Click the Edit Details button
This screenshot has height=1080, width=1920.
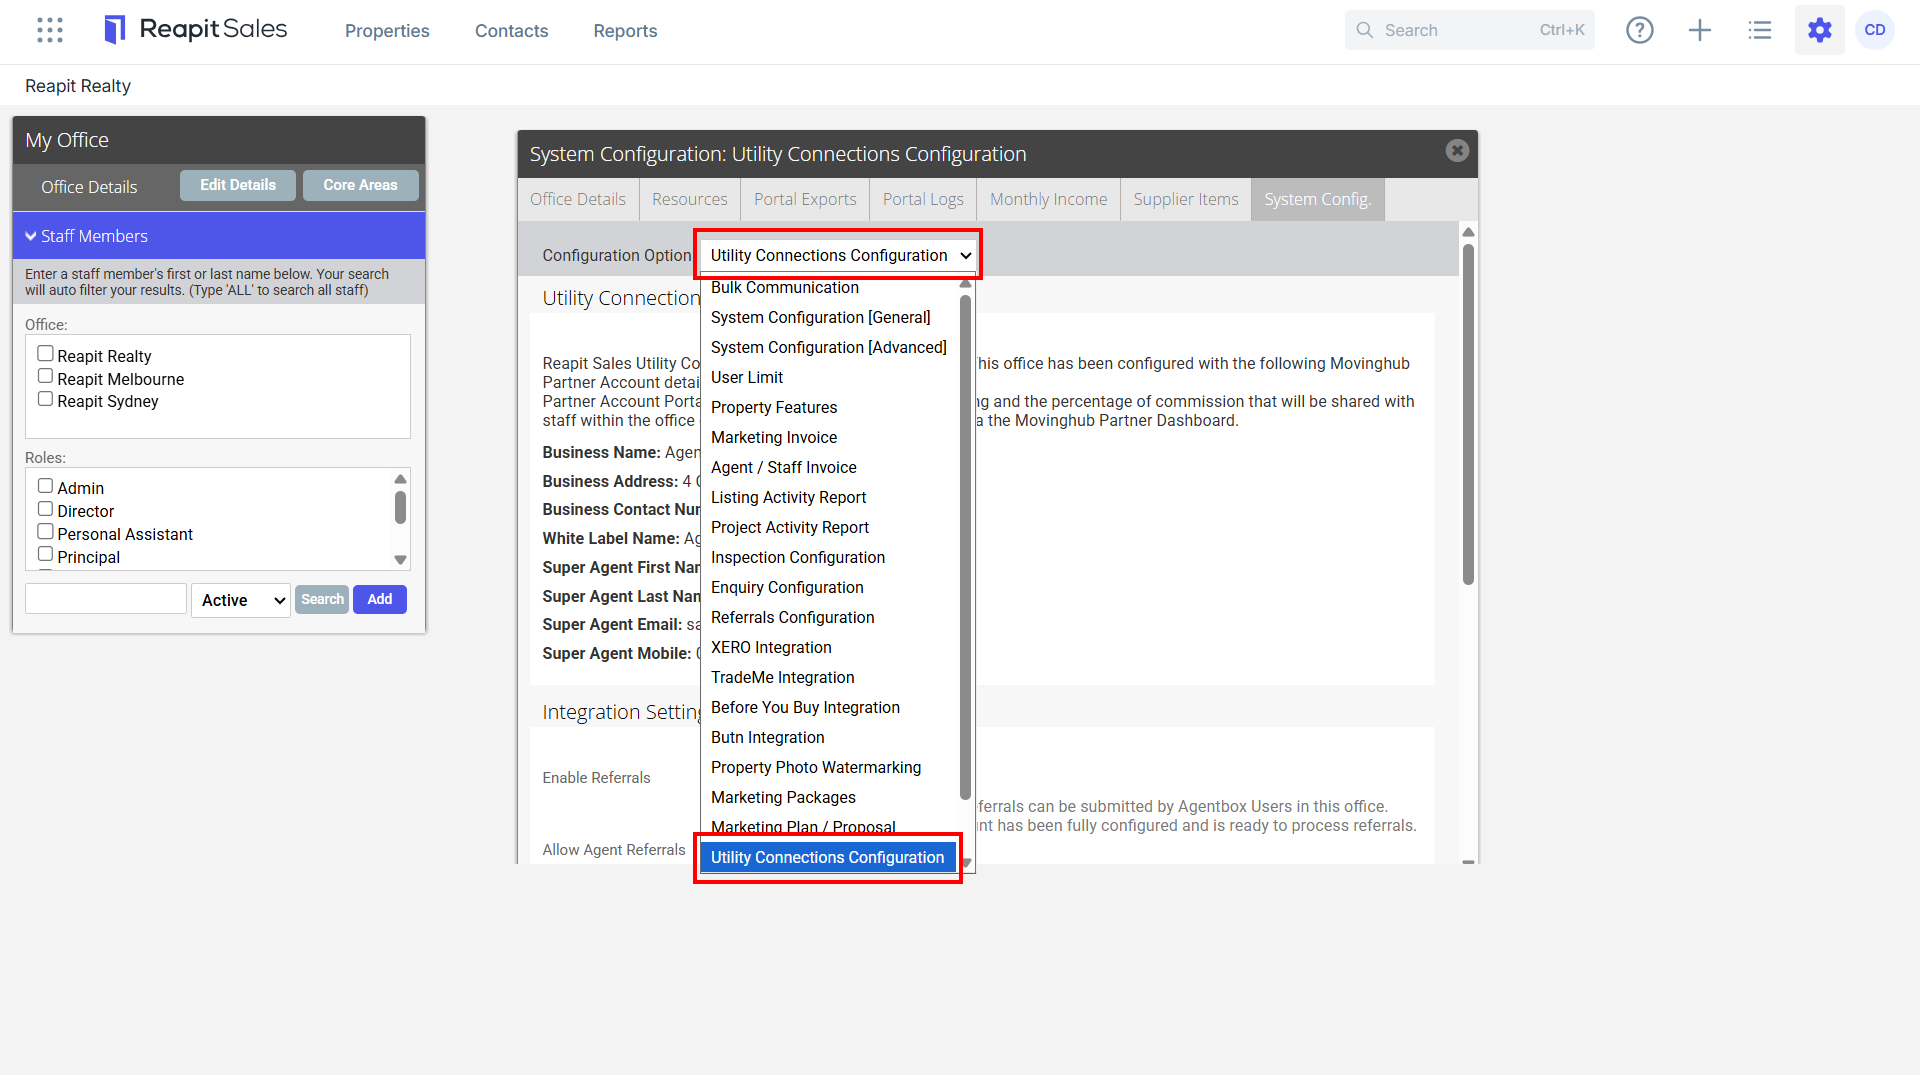(x=238, y=185)
